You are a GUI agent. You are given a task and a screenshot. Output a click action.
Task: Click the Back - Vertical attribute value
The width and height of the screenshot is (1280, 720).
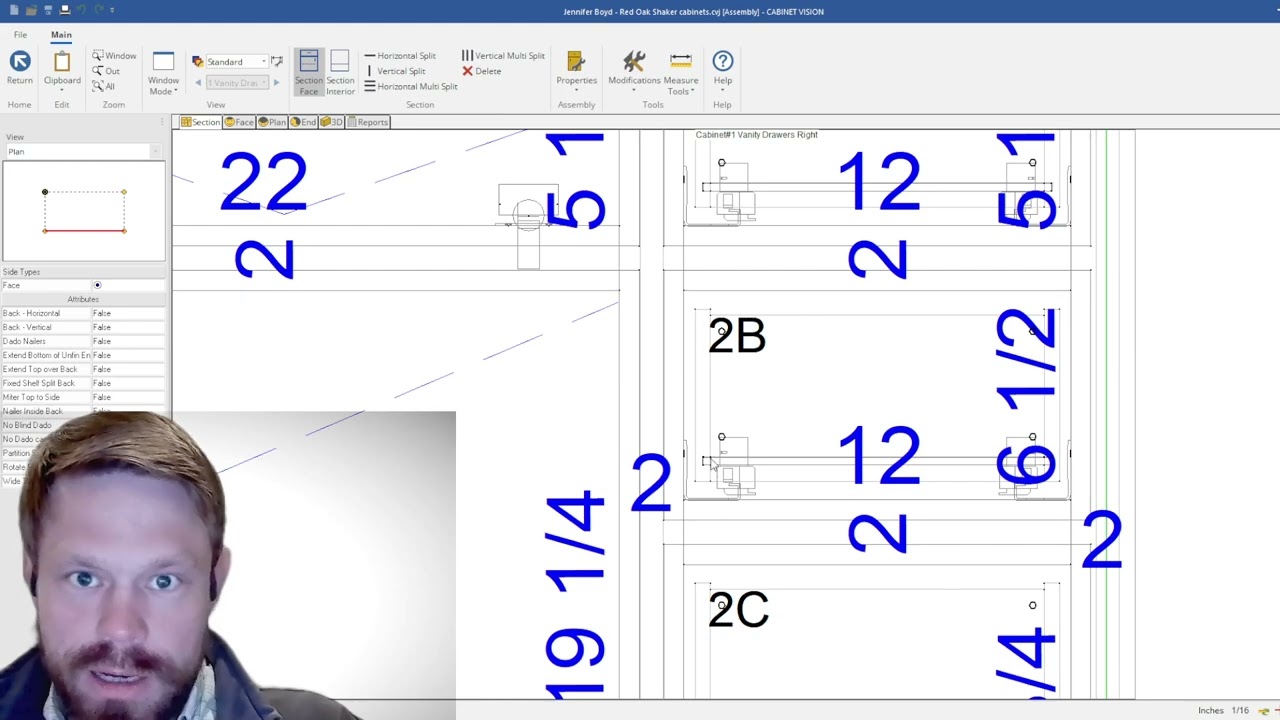pyautogui.click(x=128, y=327)
